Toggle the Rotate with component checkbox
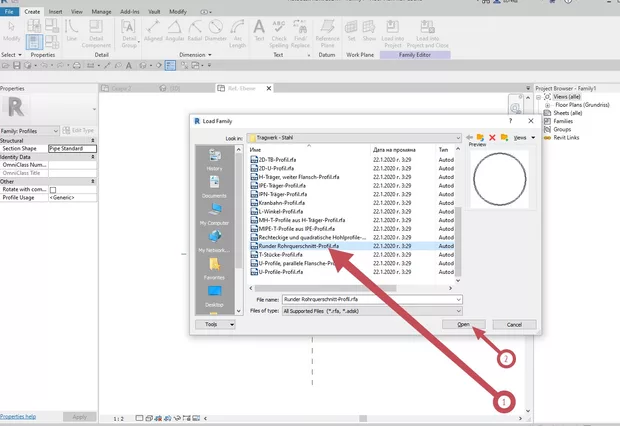The height and width of the screenshot is (426, 620). pos(53,190)
